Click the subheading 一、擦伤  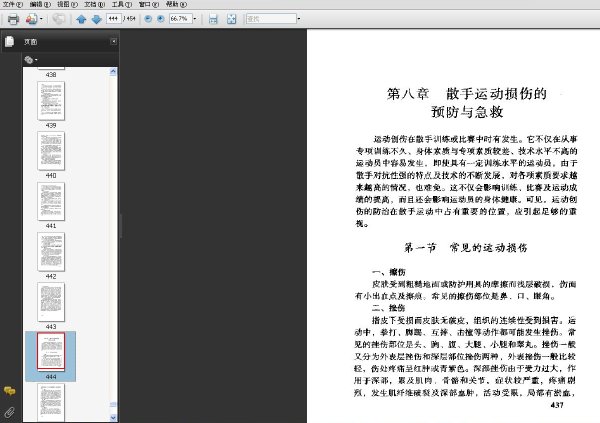point(388,272)
